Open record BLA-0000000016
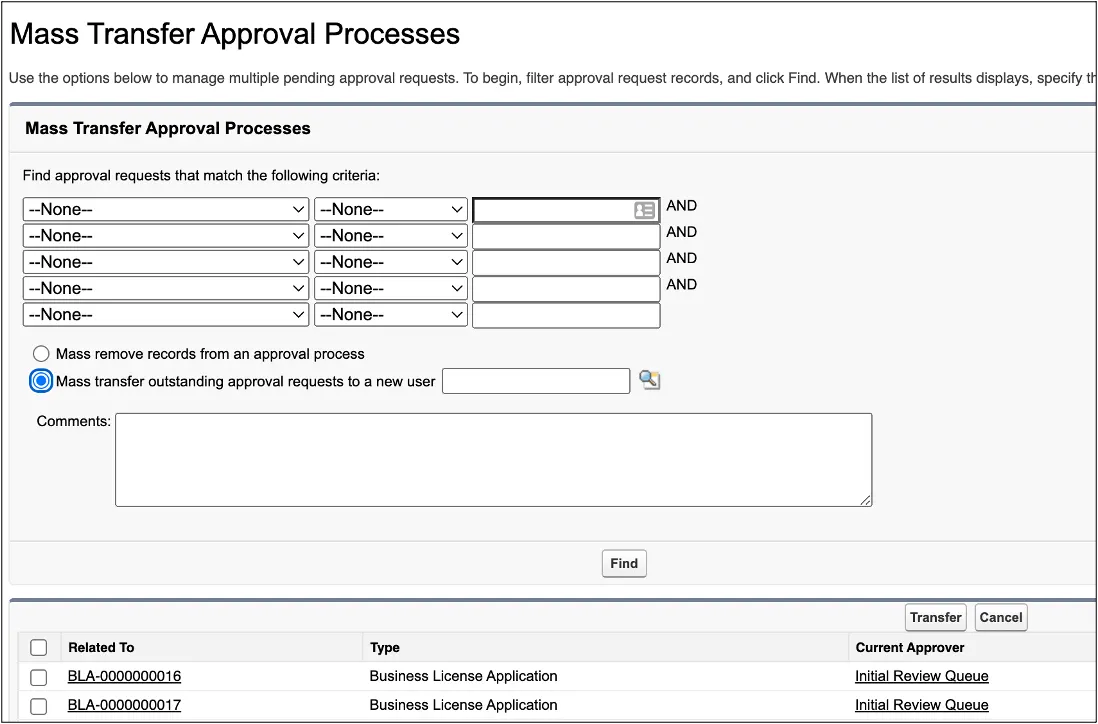This screenshot has width=1098, height=724. click(x=124, y=676)
